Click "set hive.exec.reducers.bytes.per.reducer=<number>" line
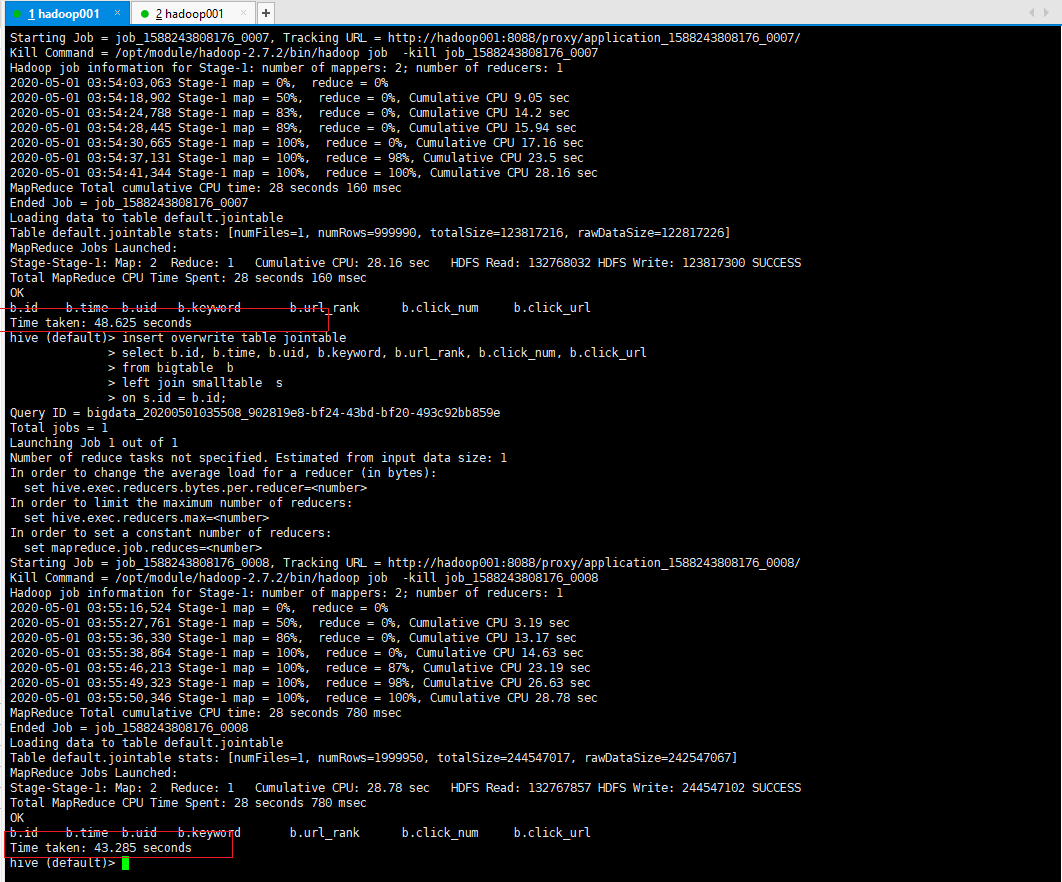 [195, 488]
